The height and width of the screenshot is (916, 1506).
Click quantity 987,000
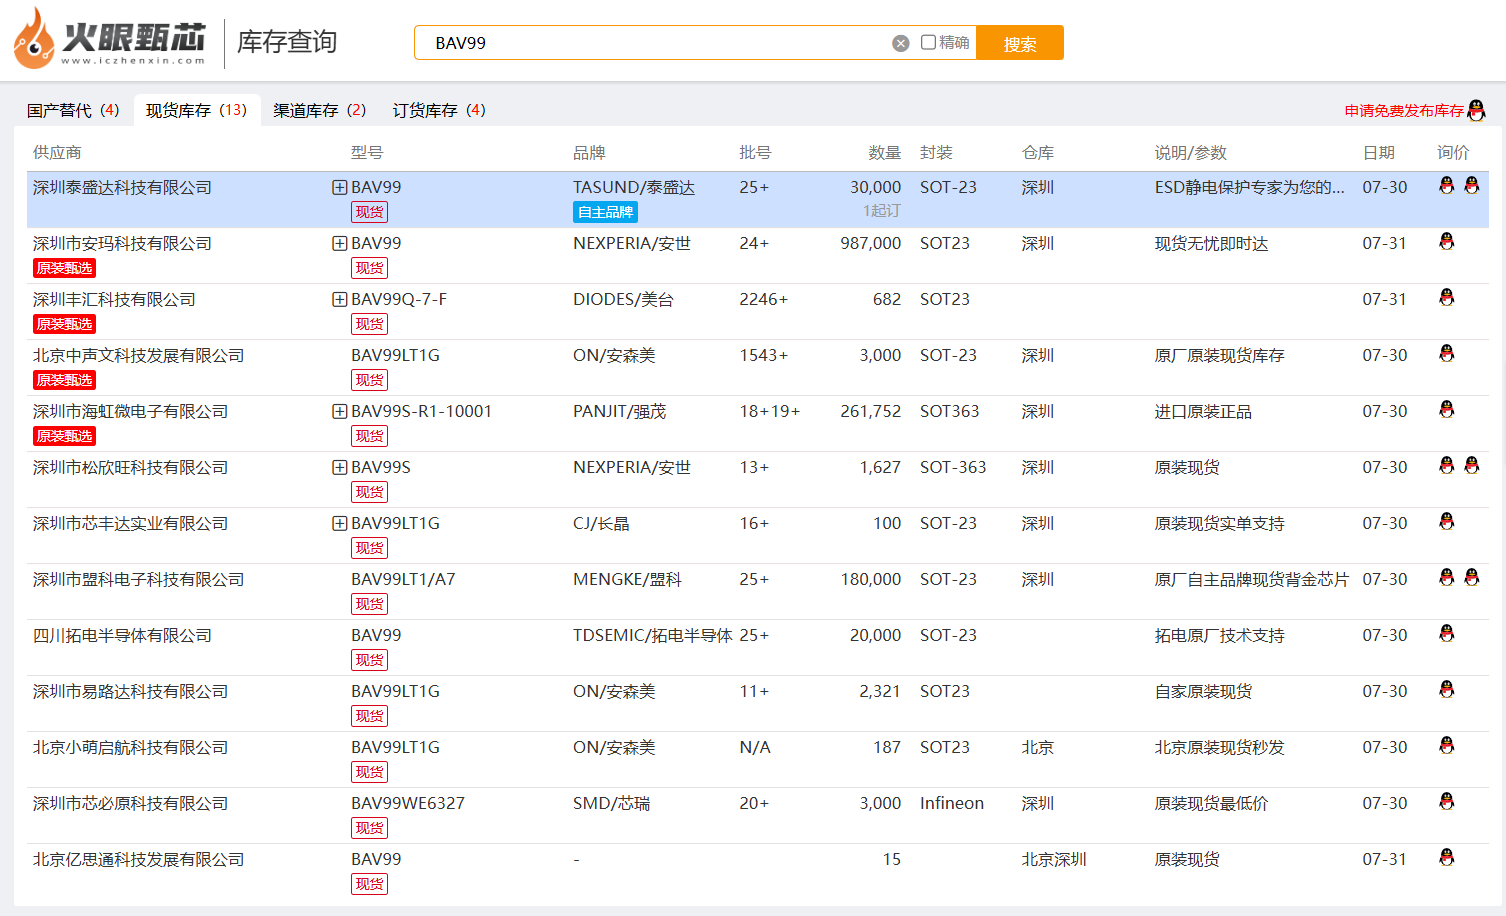(x=871, y=243)
